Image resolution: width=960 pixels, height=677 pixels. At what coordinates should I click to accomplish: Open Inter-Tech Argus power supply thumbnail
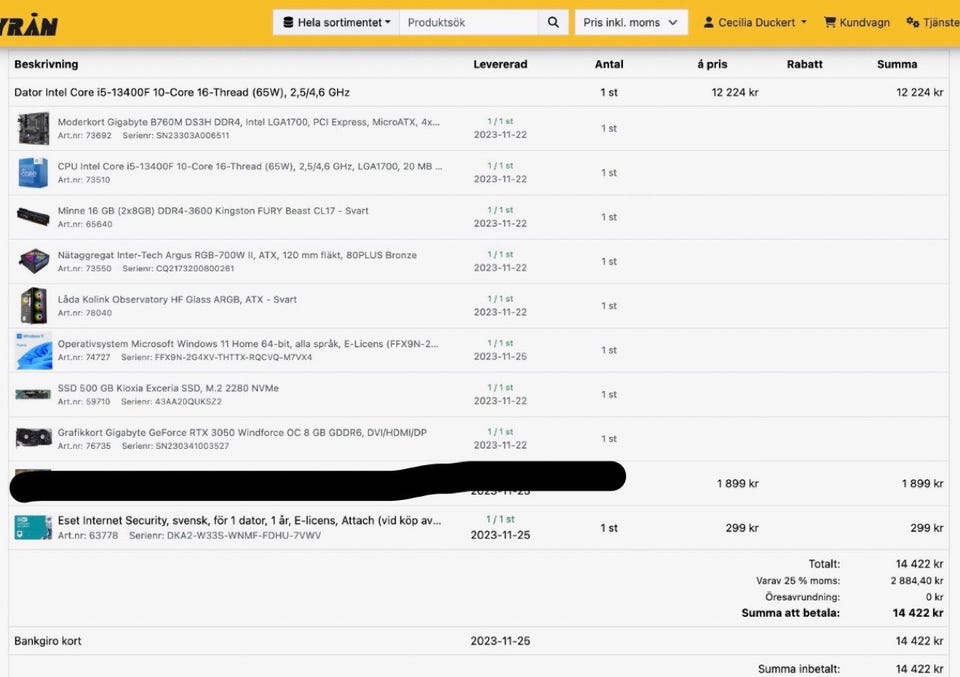click(33, 261)
